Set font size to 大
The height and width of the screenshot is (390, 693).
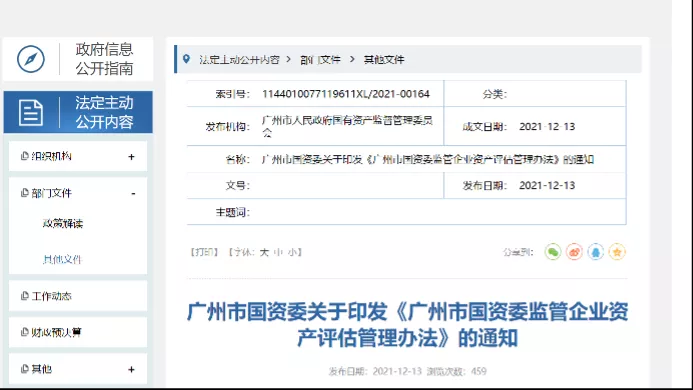(264, 252)
